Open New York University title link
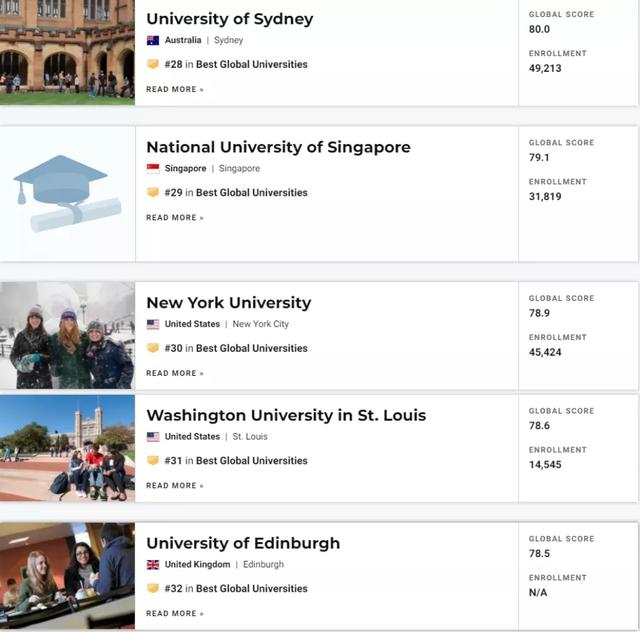This screenshot has width=640, height=632. (228, 303)
